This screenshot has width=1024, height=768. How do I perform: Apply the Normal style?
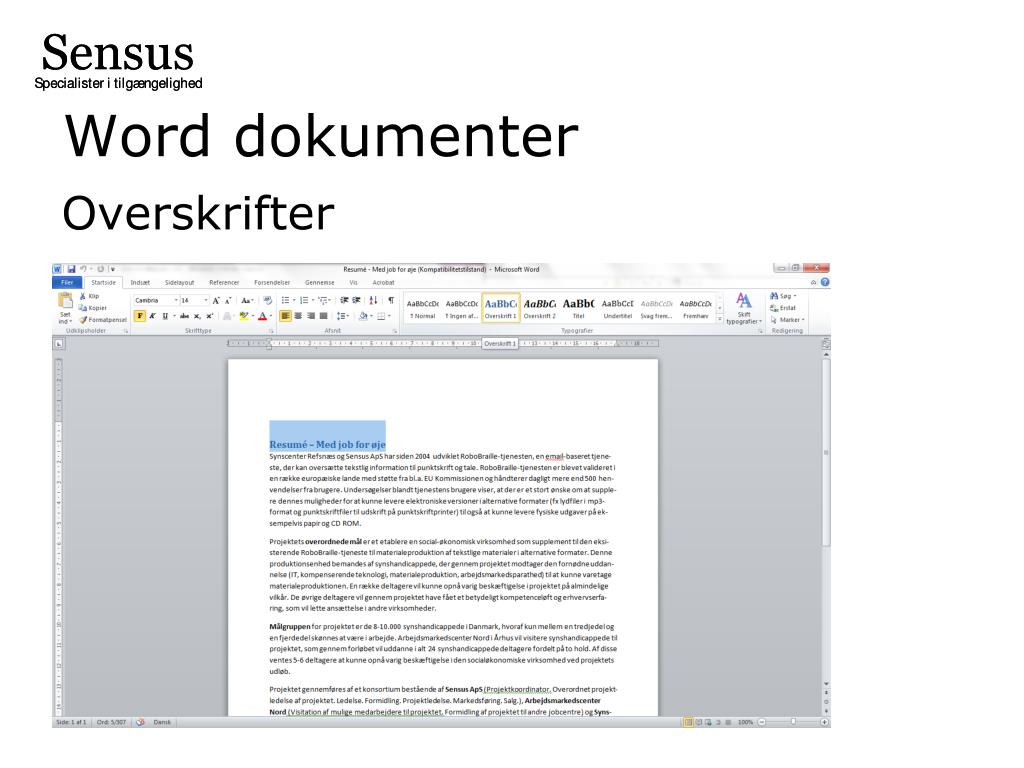point(423,308)
